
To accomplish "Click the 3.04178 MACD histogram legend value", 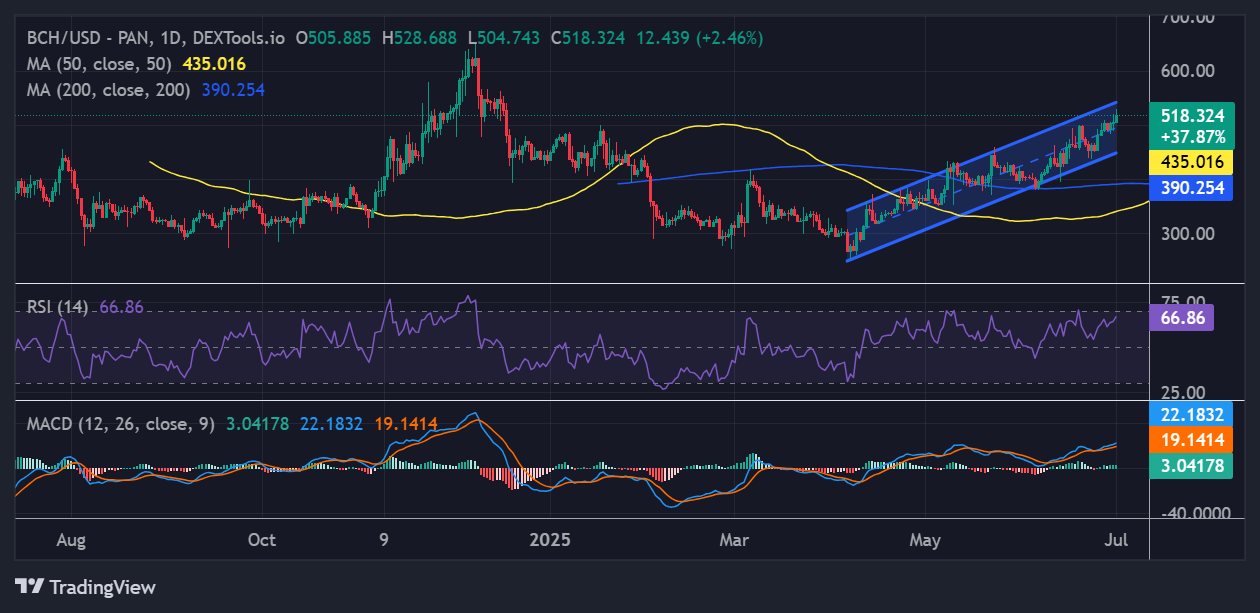I will [x=256, y=424].
